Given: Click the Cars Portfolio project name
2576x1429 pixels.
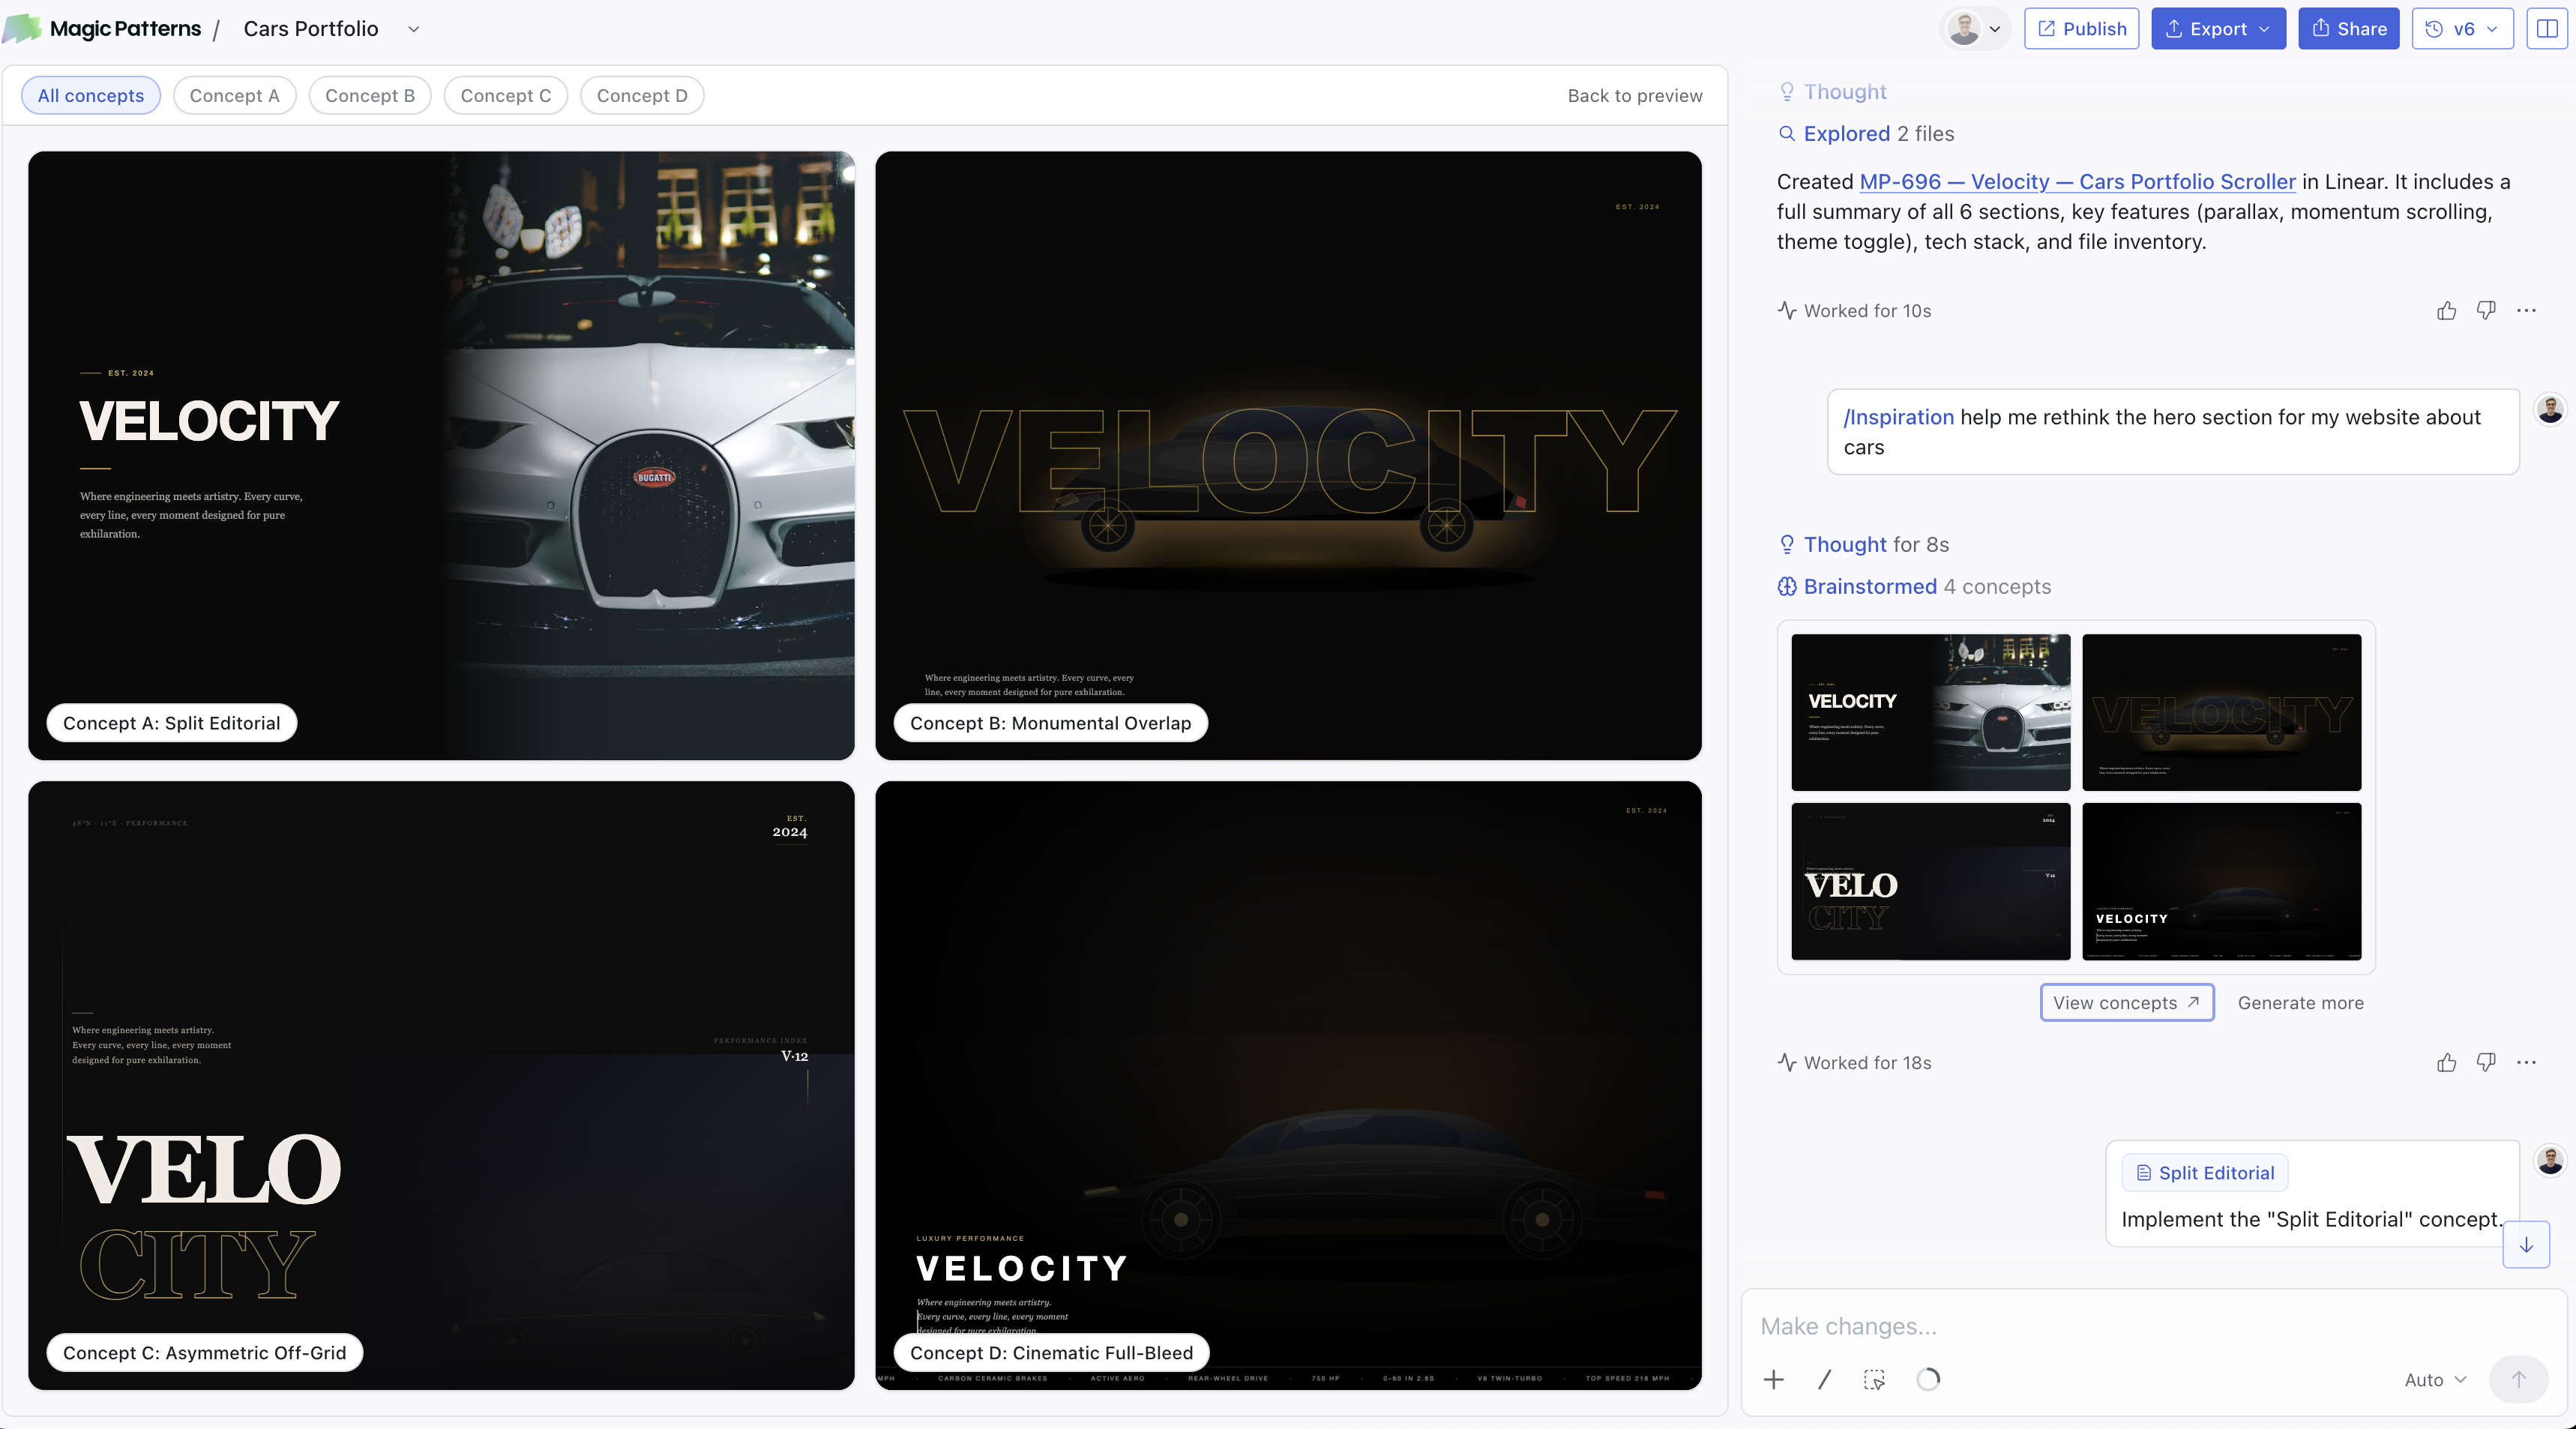Looking at the screenshot, I should 311,29.
